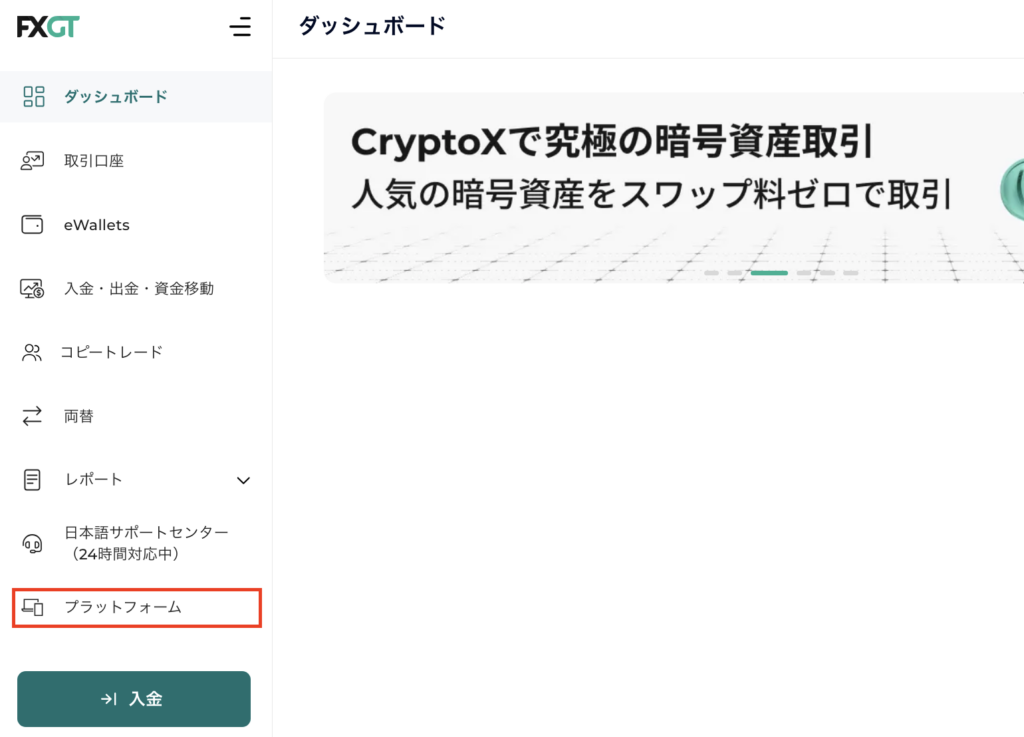The height and width of the screenshot is (737, 1024).
Task: Click the レポート document icon
Action: pyautogui.click(x=33, y=480)
